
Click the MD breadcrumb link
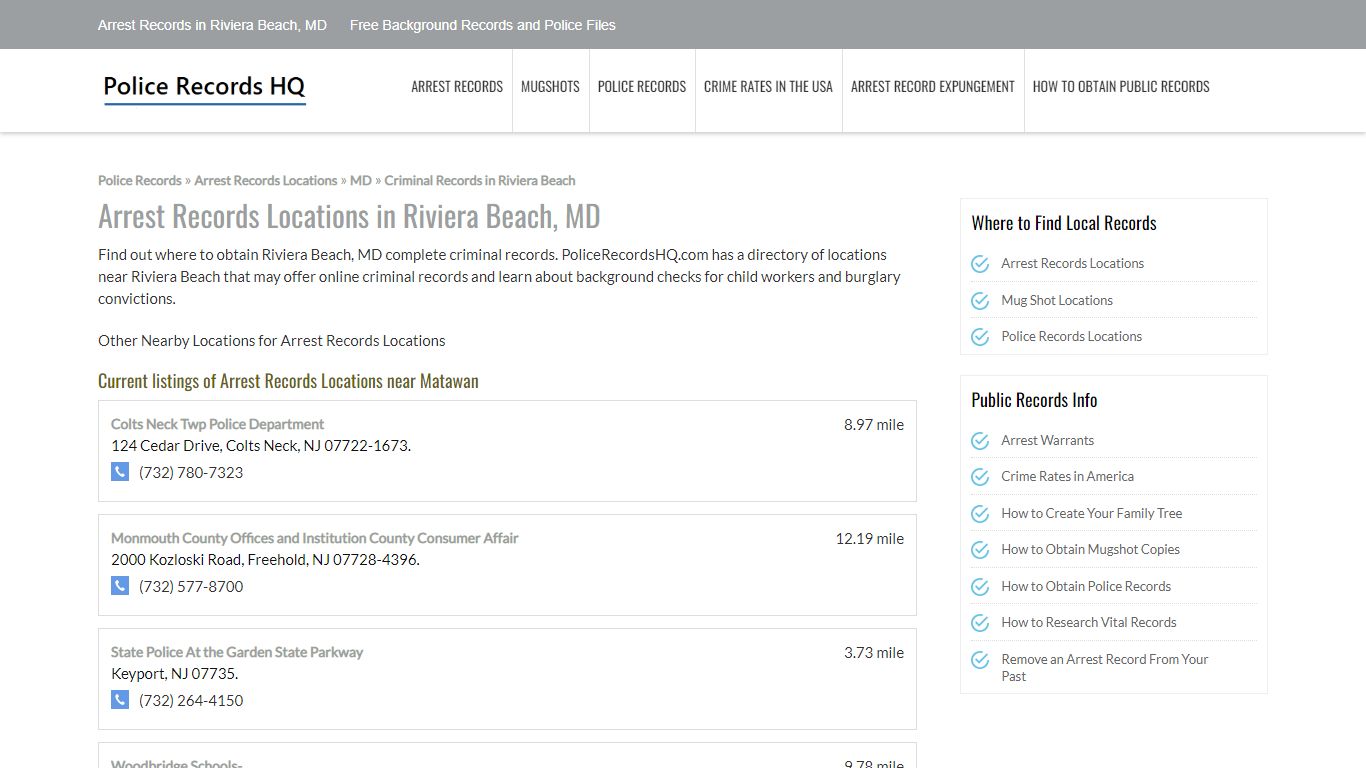(360, 180)
